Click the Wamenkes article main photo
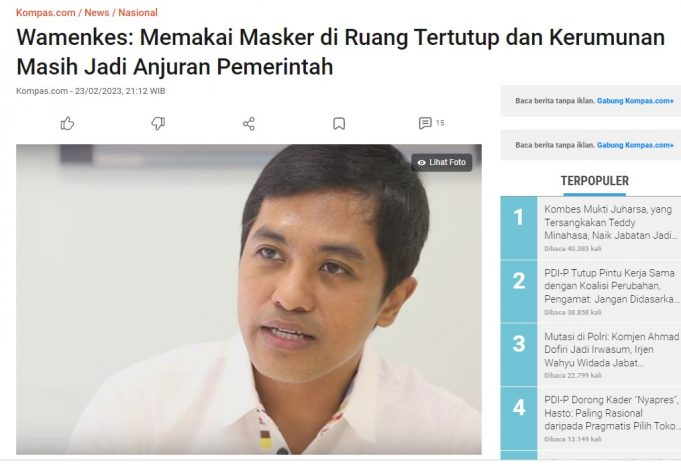Screen dimensions: 681x471 (x=249, y=299)
